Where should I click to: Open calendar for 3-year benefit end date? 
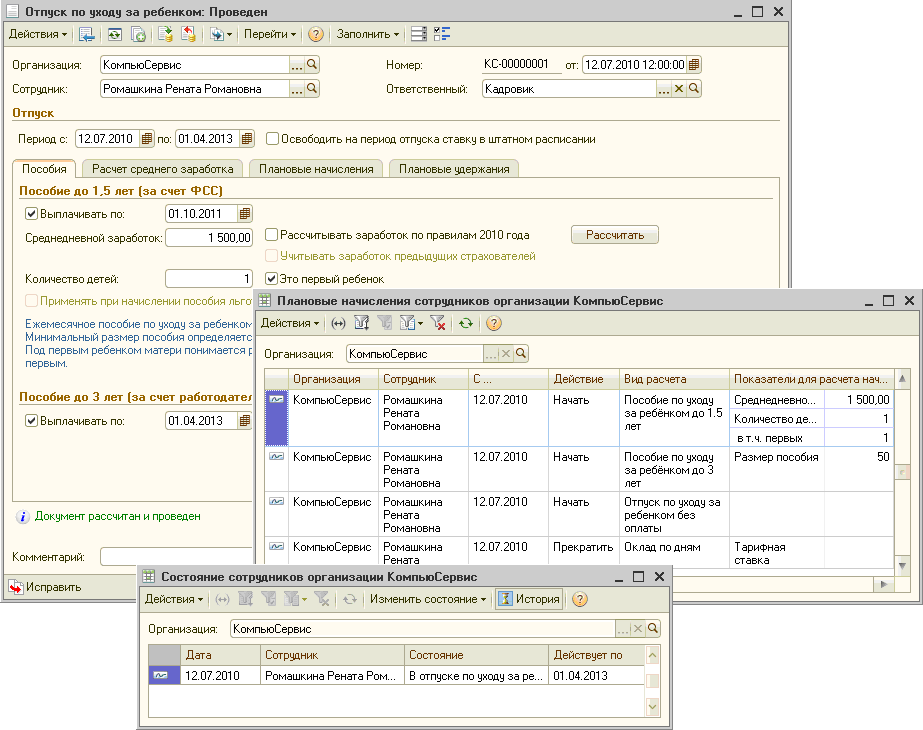click(245, 420)
